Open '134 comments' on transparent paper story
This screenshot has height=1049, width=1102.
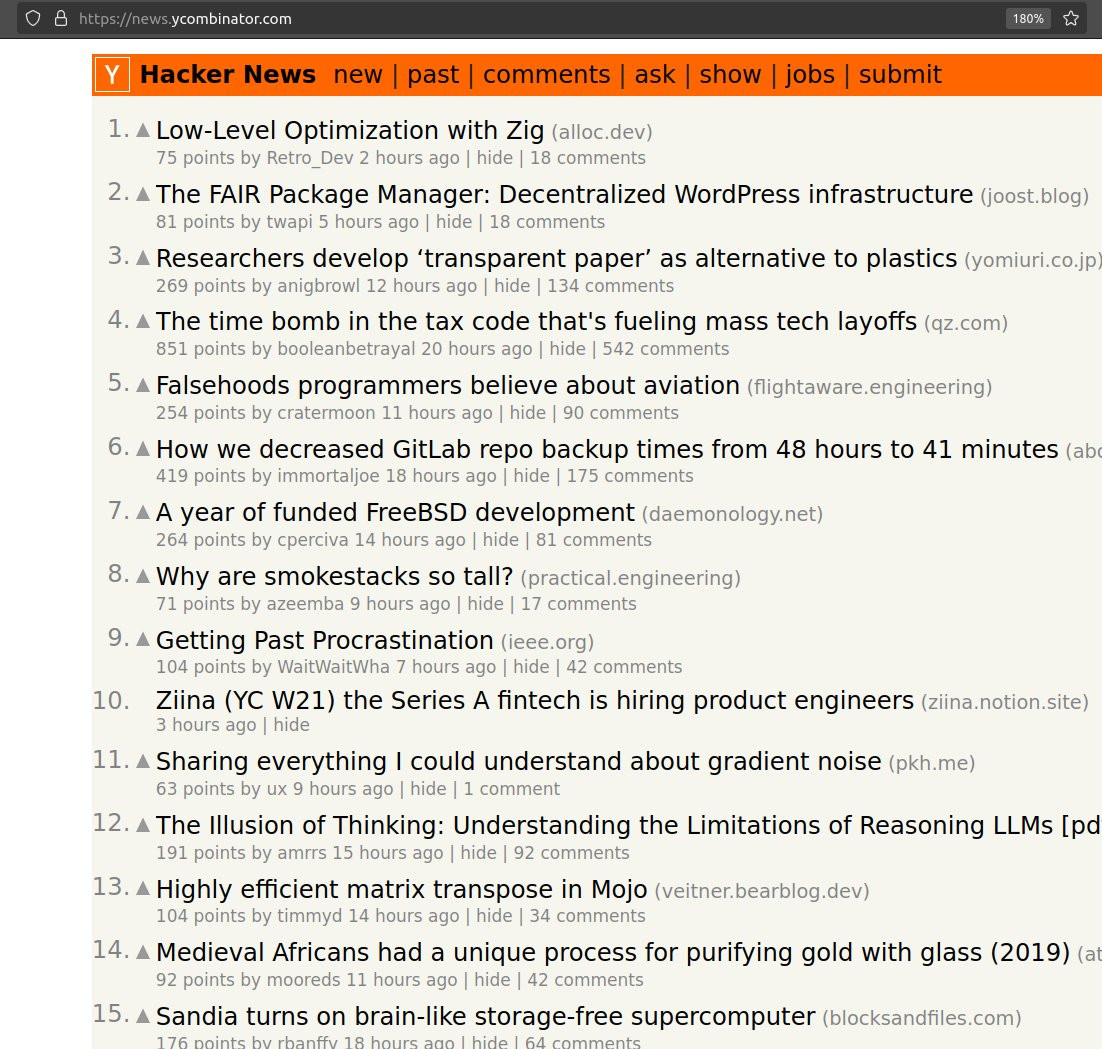pos(611,286)
